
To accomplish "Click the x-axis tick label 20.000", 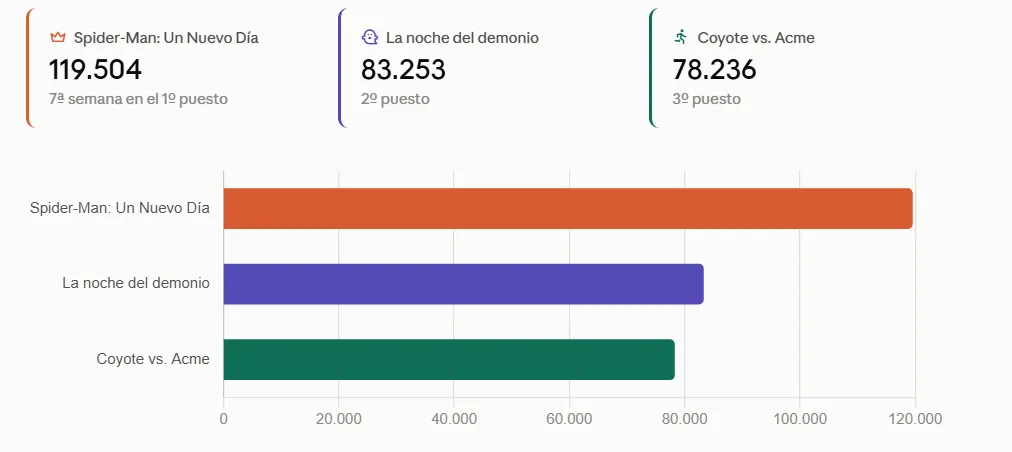I will pyautogui.click(x=339, y=418).
